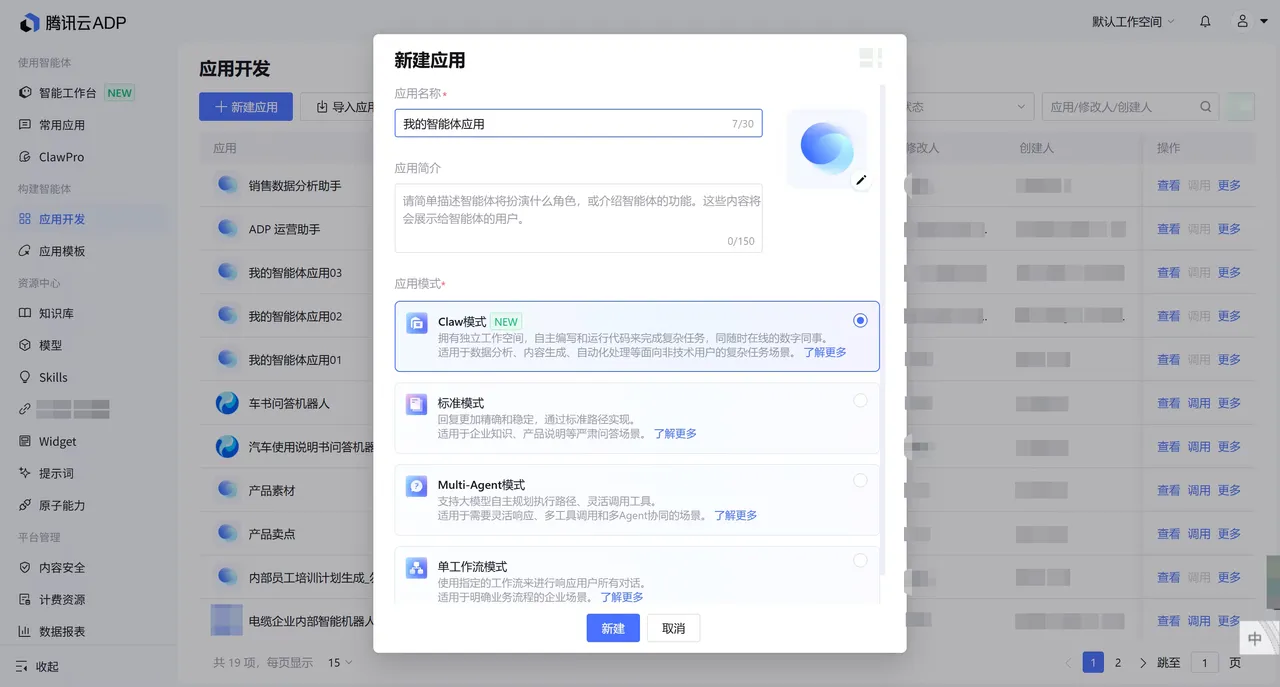Open 更多 for 我的智能体应用01 row
The width and height of the screenshot is (1280, 687).
tap(1229, 359)
